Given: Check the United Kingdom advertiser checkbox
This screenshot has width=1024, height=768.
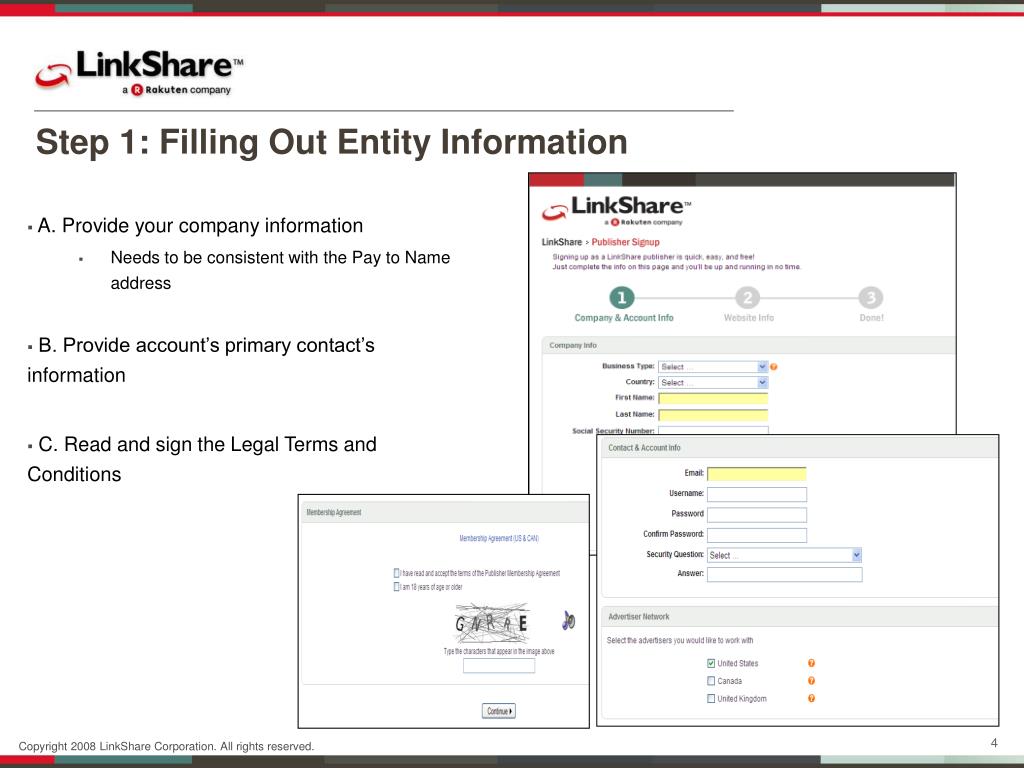Looking at the screenshot, I should 711,698.
